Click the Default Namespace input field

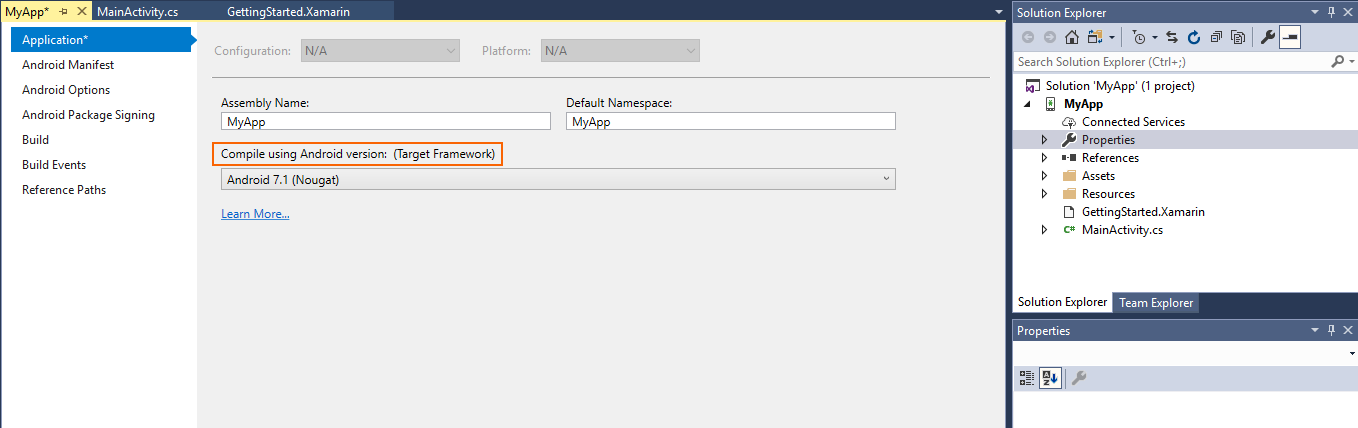[731, 121]
